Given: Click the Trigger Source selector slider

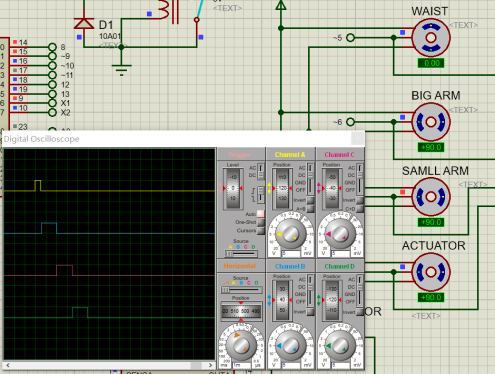Looking at the screenshot, I should coord(241,254).
